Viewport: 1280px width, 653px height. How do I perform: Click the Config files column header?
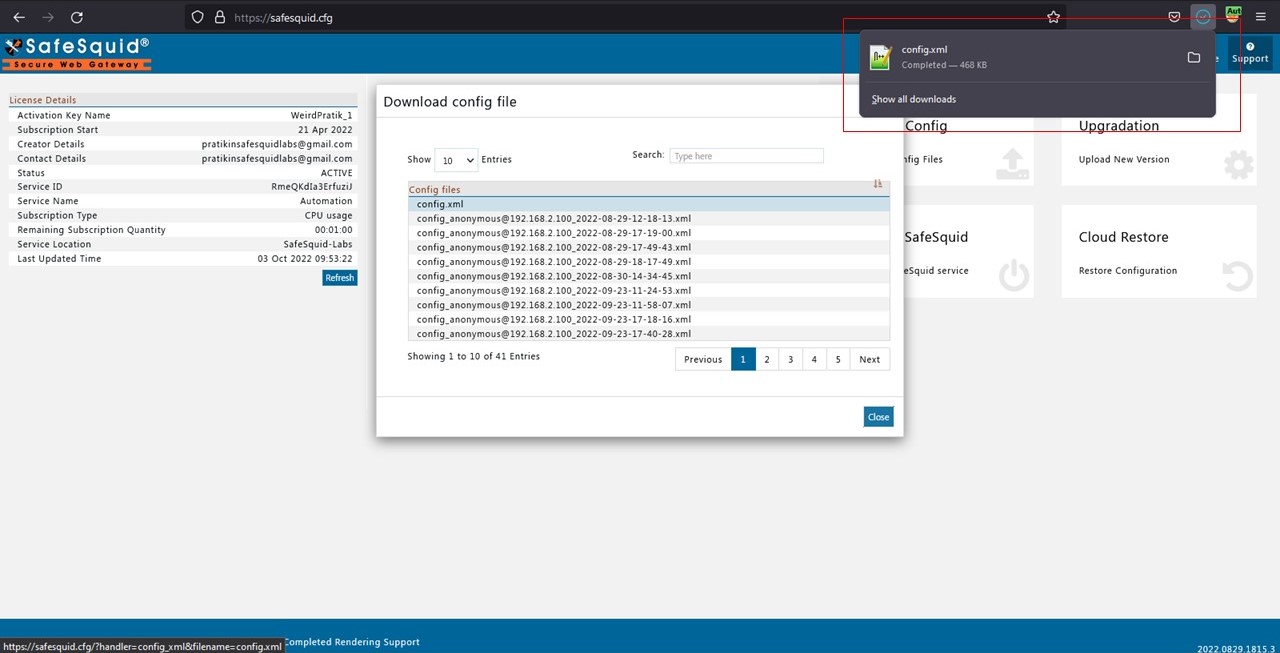(x=648, y=189)
